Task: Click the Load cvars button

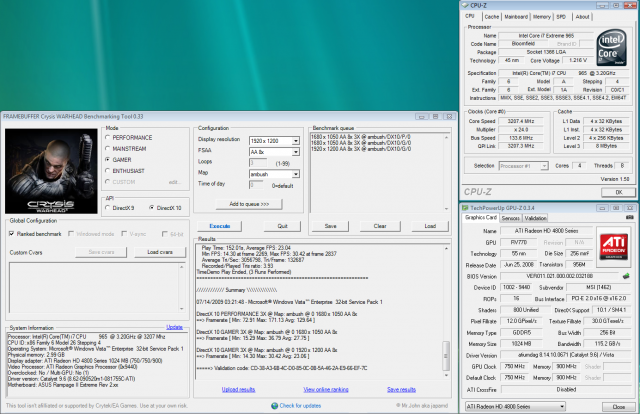Action: [160, 252]
